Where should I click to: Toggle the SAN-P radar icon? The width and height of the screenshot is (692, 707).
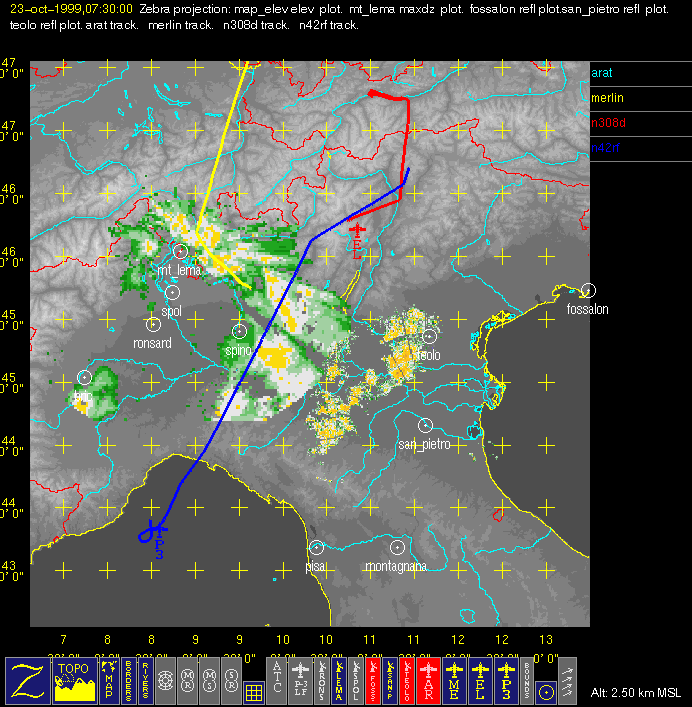click(390, 680)
